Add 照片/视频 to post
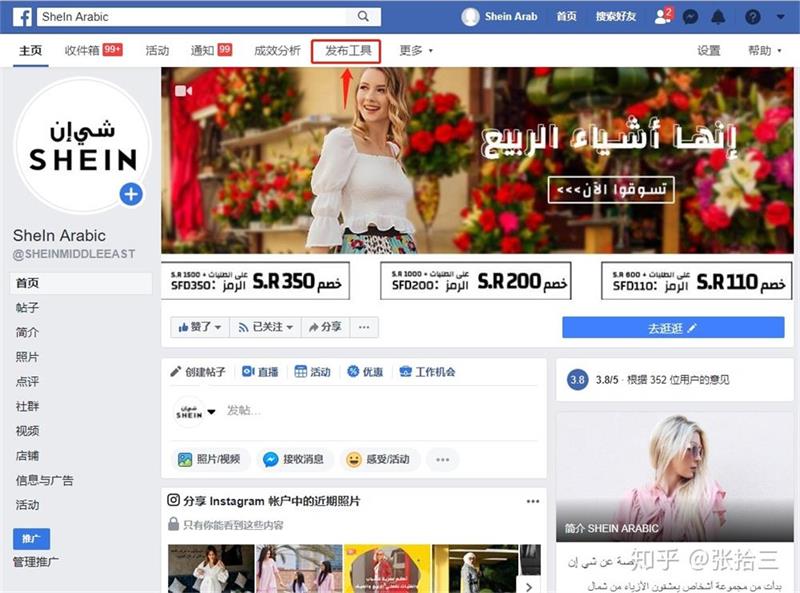The height and width of the screenshot is (593, 800). [210, 459]
